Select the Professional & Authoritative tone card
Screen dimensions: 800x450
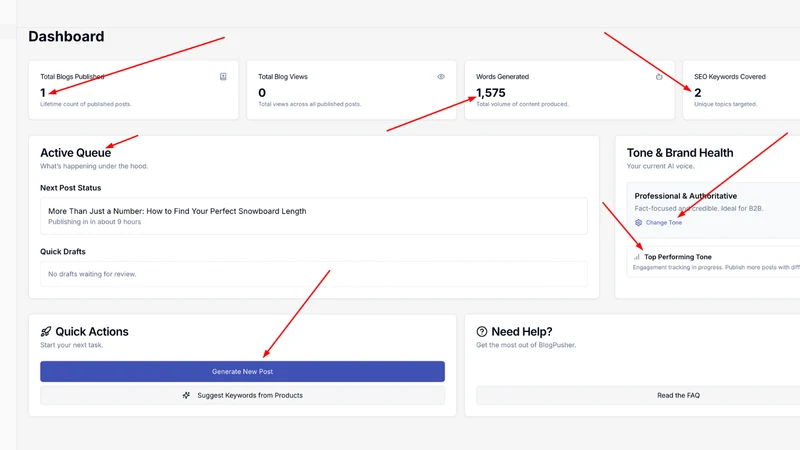[x=713, y=210]
